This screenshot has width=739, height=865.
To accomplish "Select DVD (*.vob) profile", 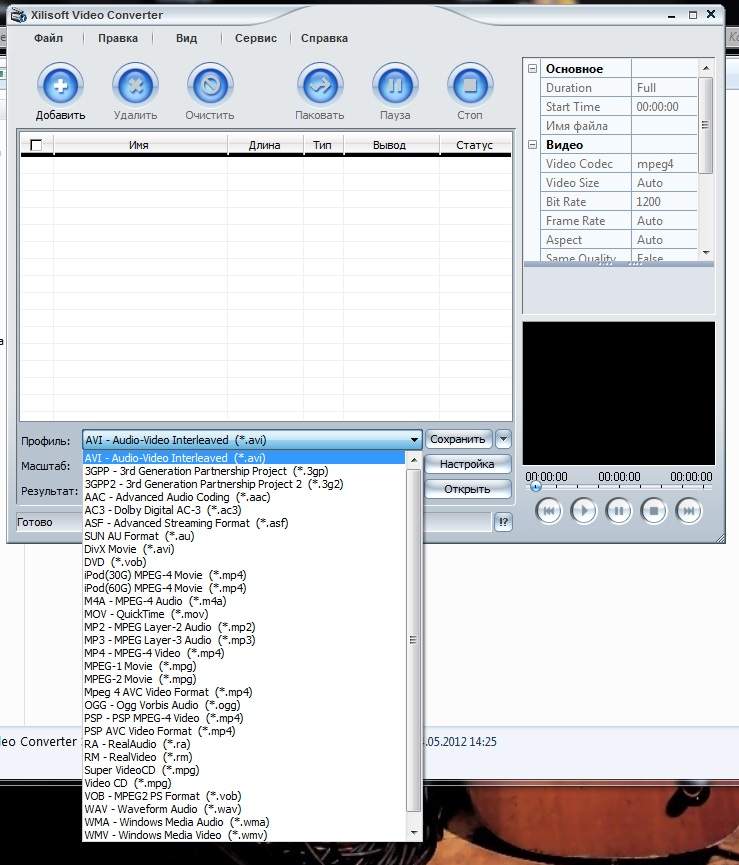I will pyautogui.click(x=243, y=562).
